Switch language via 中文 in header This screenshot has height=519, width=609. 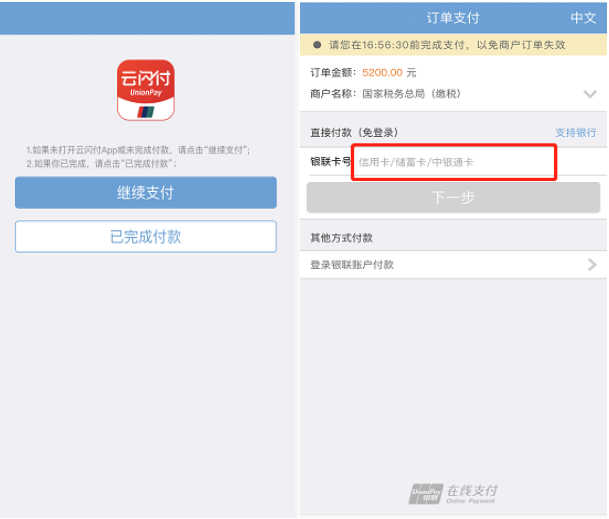click(583, 18)
